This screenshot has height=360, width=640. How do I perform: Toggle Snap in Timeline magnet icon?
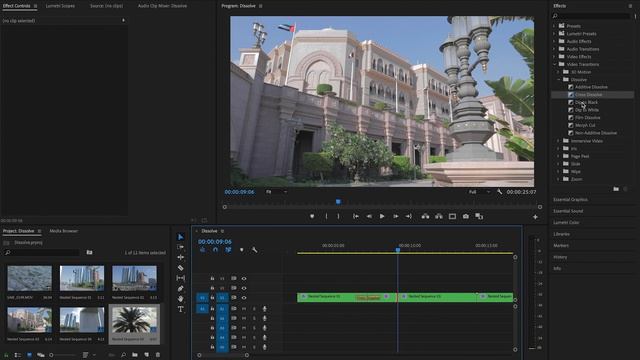(216, 250)
